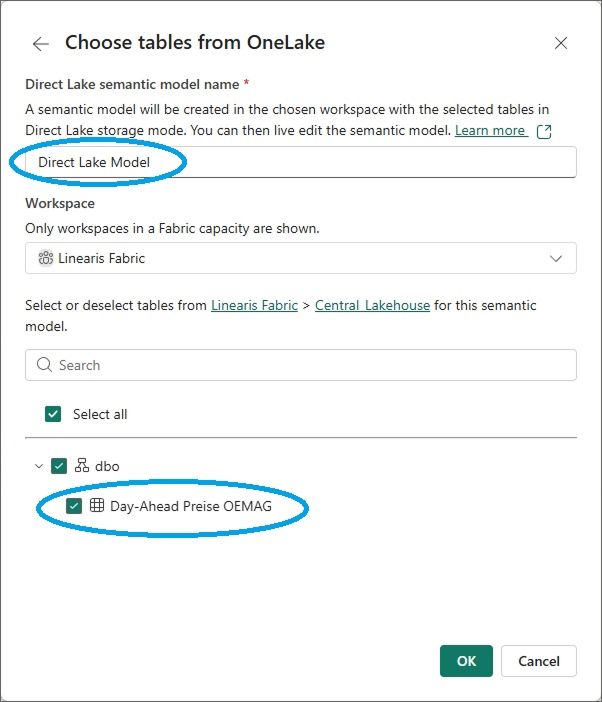602x702 pixels.
Task: Open the Learn more link
Action: coord(490,131)
